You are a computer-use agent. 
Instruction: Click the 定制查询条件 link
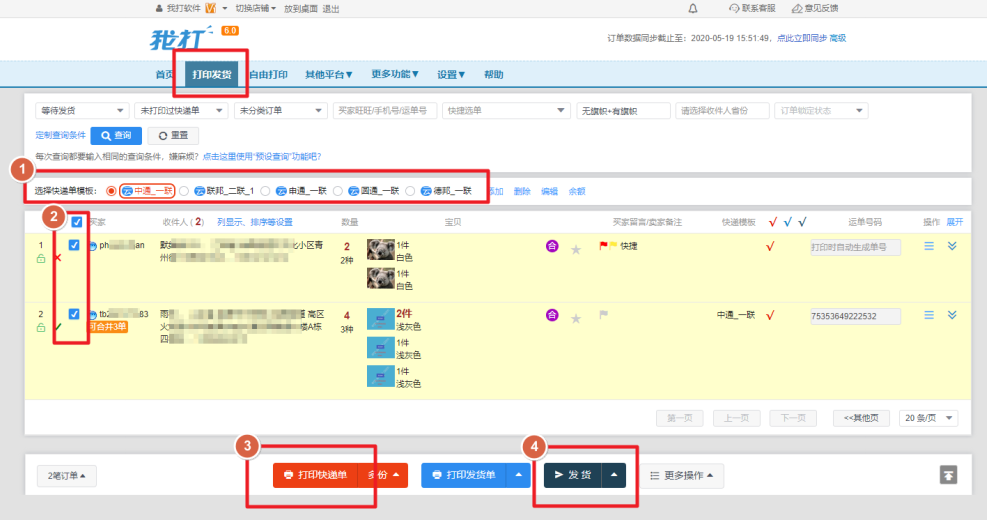[x=60, y=135]
